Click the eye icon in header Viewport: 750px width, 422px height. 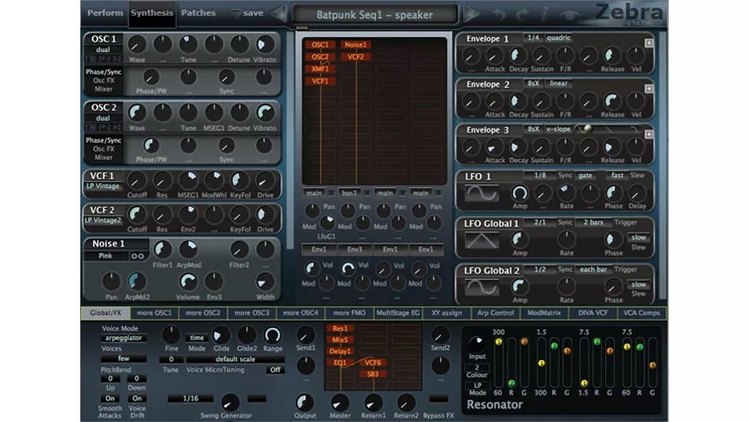[569, 15]
